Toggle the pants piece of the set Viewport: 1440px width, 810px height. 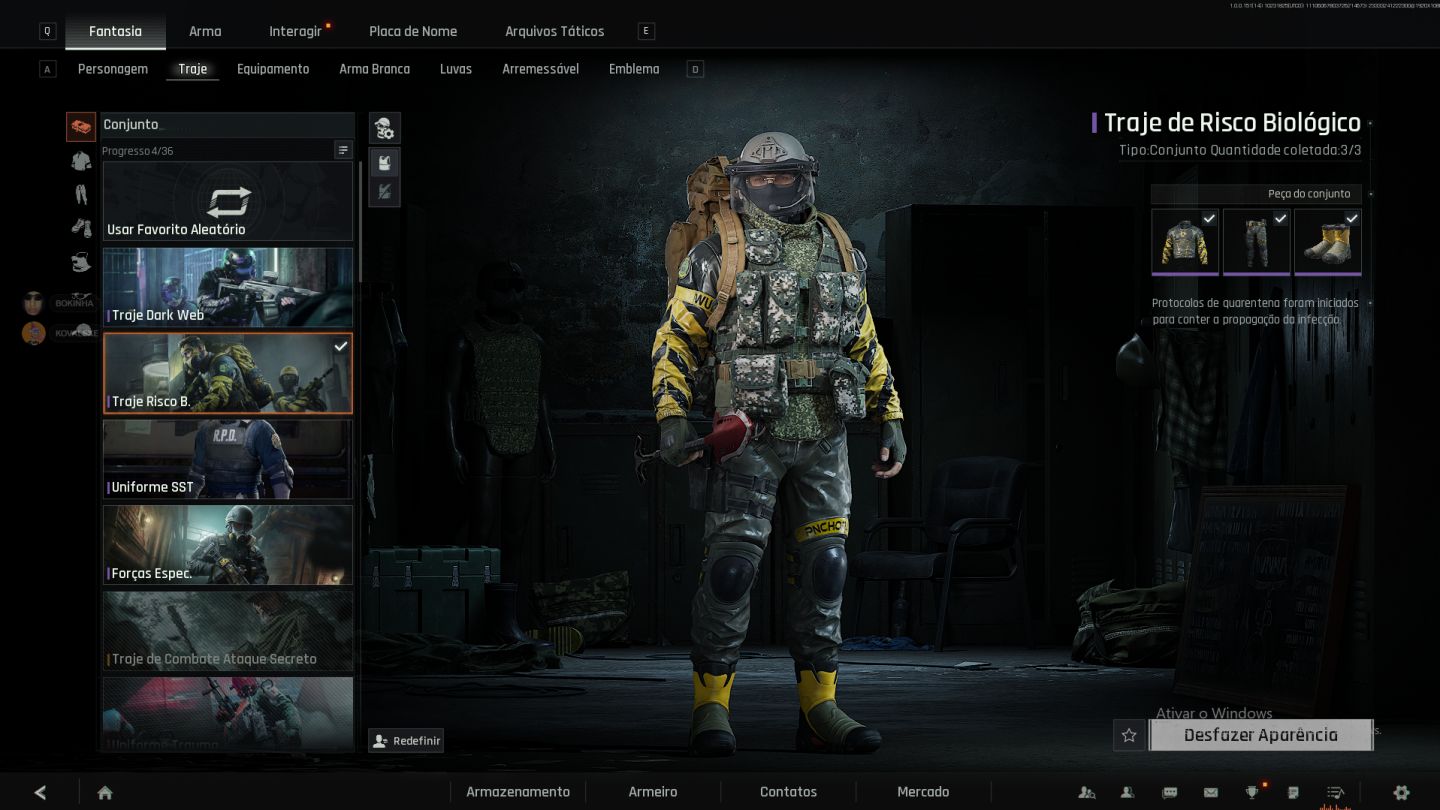1257,241
